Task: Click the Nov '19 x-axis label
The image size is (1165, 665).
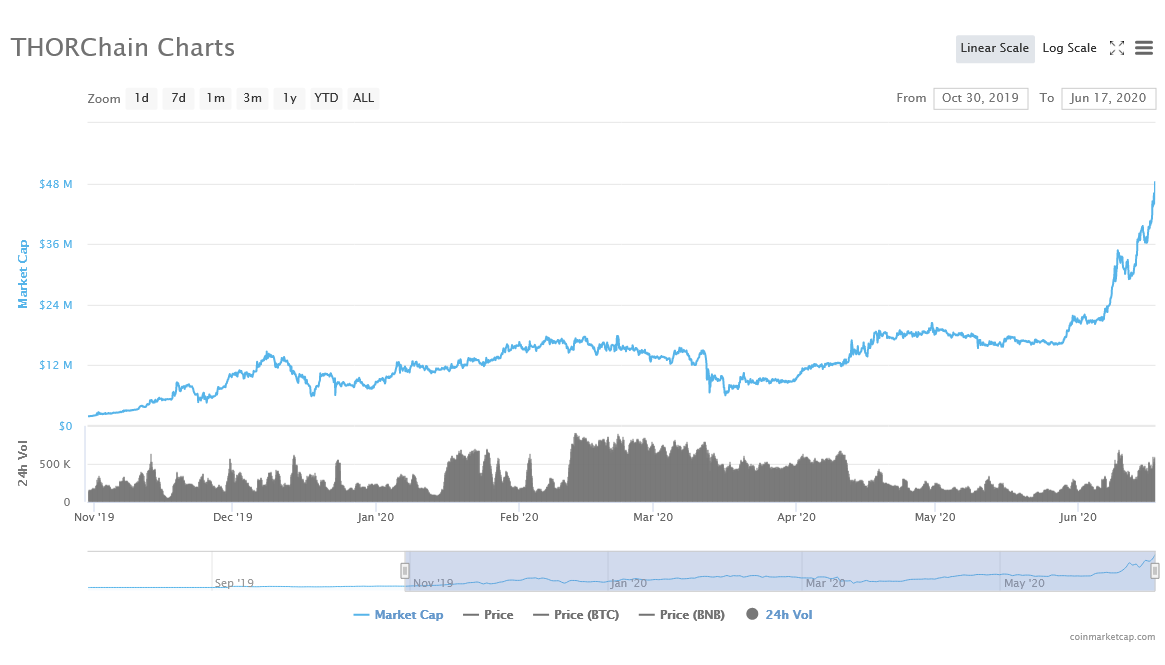Action: (x=94, y=517)
